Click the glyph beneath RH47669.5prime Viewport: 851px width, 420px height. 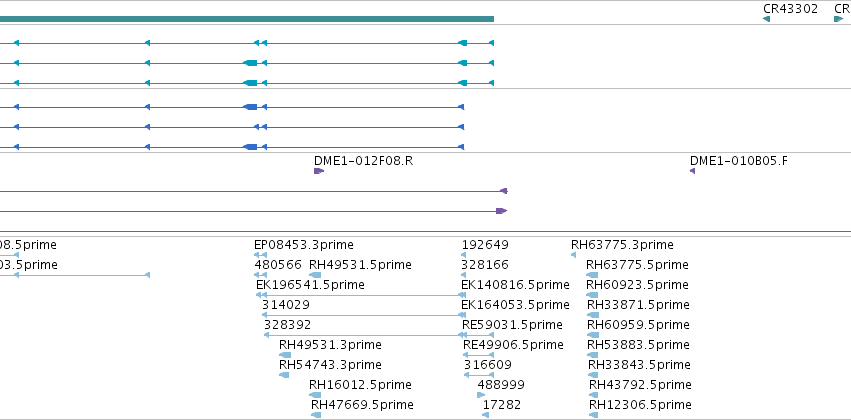coord(316,415)
